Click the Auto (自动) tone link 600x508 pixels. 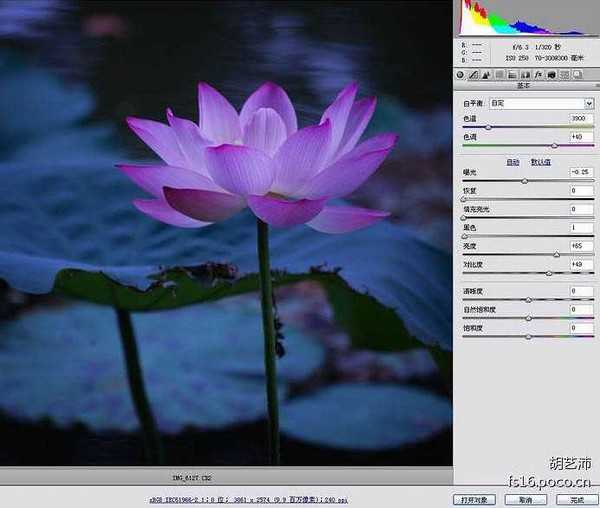(x=513, y=161)
